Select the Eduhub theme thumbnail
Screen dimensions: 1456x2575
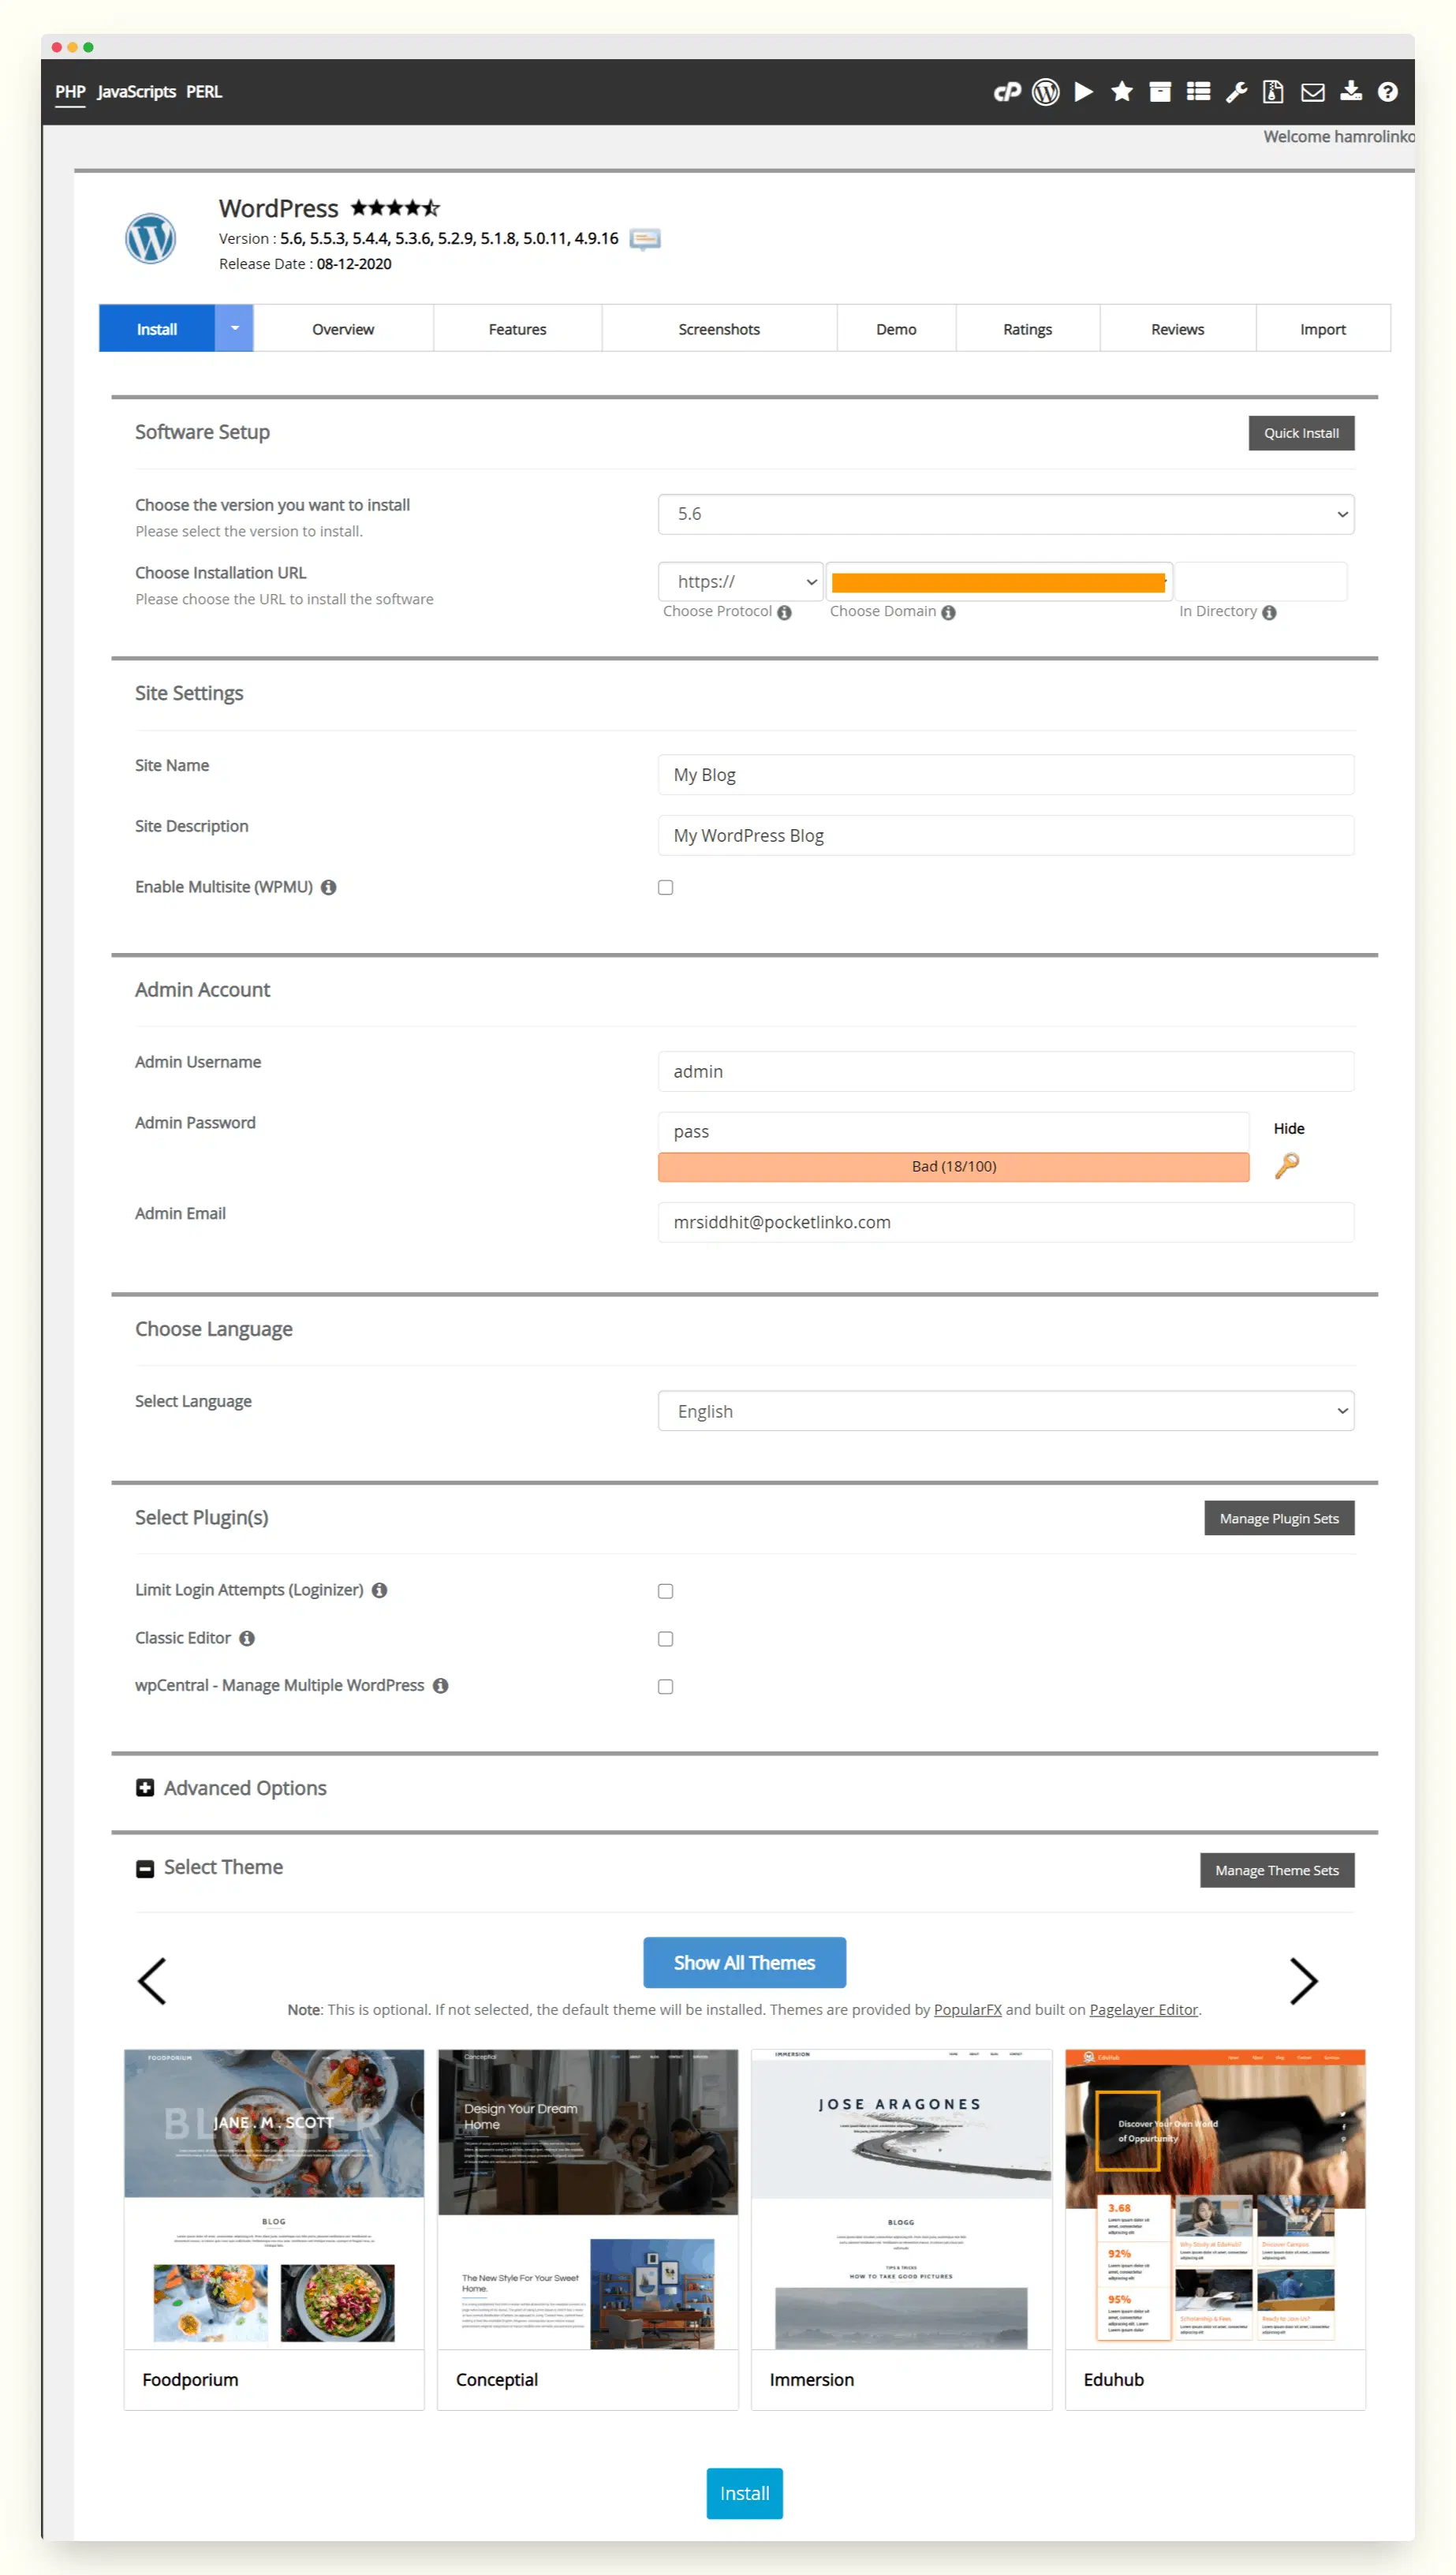point(1215,2199)
